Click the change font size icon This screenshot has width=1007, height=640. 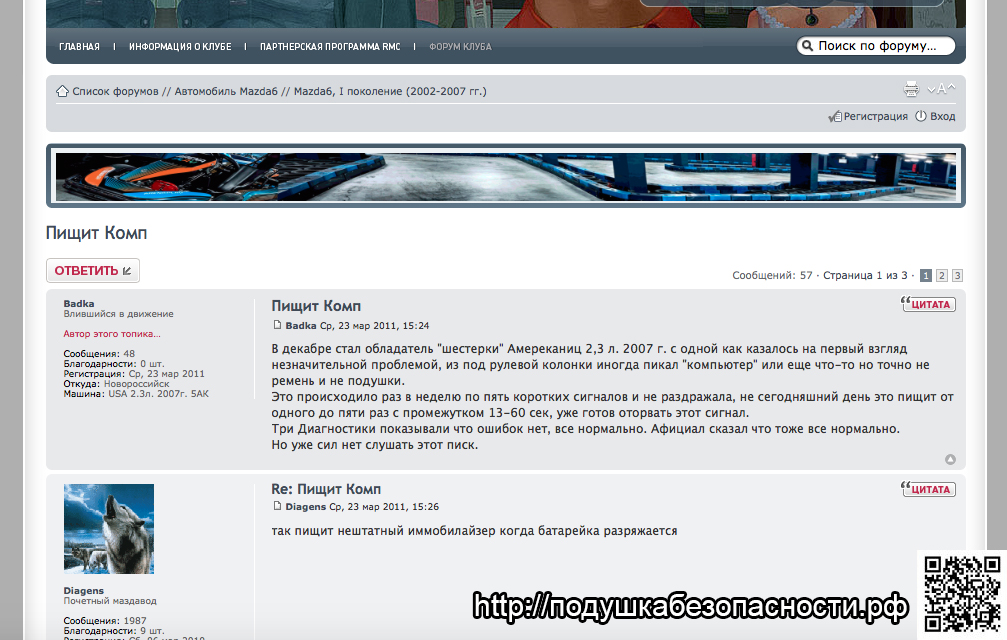[x=941, y=90]
